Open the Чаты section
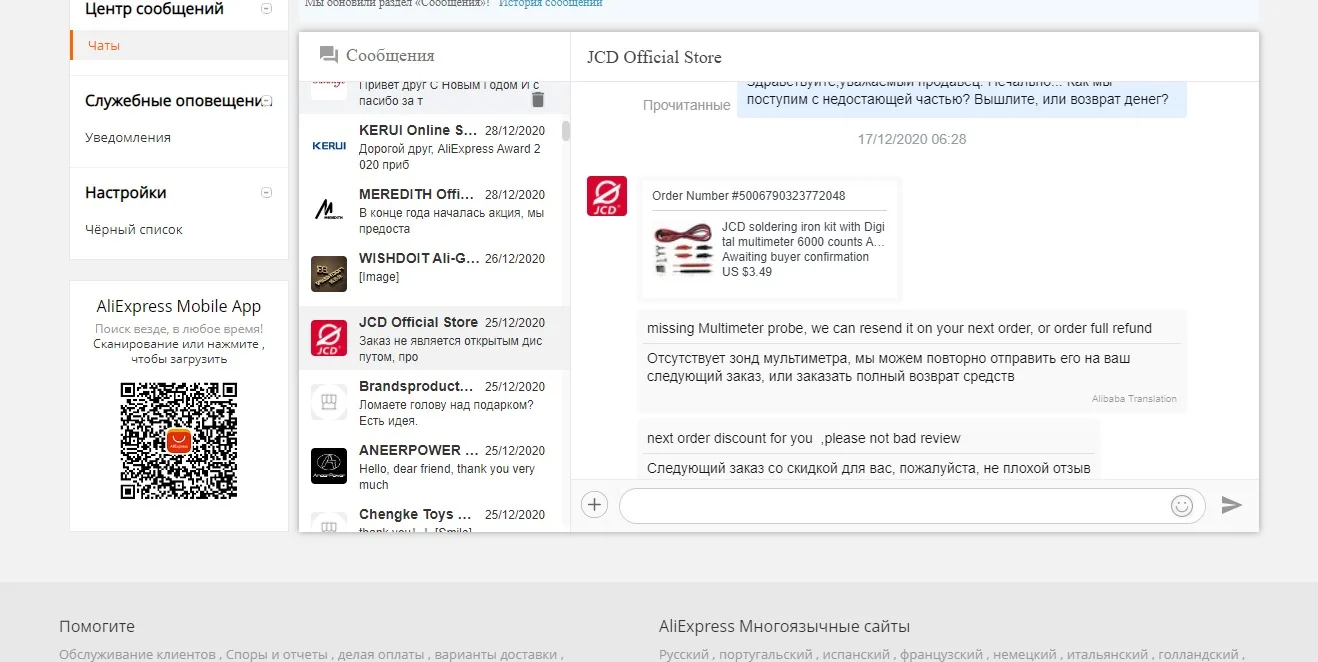The image size is (1318, 662). click(x=179, y=45)
